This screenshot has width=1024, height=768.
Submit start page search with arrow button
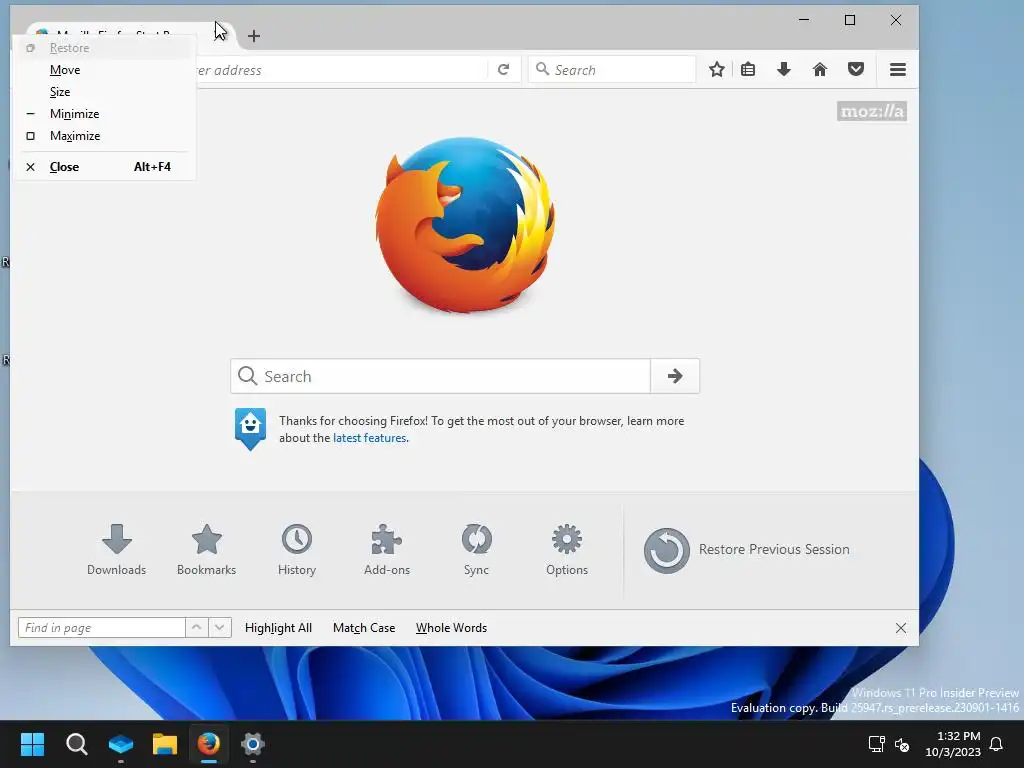pos(675,376)
